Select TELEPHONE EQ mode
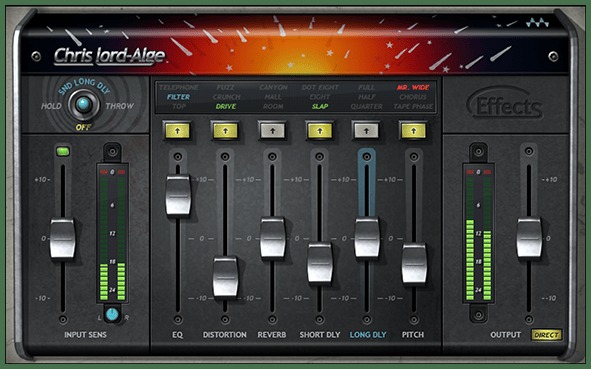The width and height of the screenshot is (591, 369). point(179,87)
